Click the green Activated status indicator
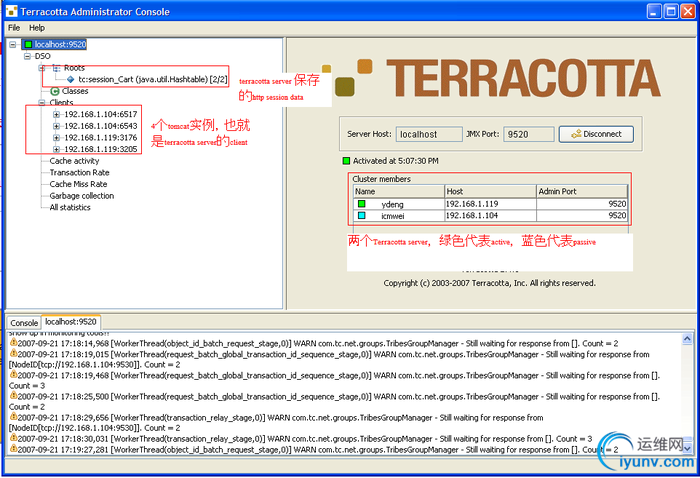This screenshot has width=700, height=478. 346,161
